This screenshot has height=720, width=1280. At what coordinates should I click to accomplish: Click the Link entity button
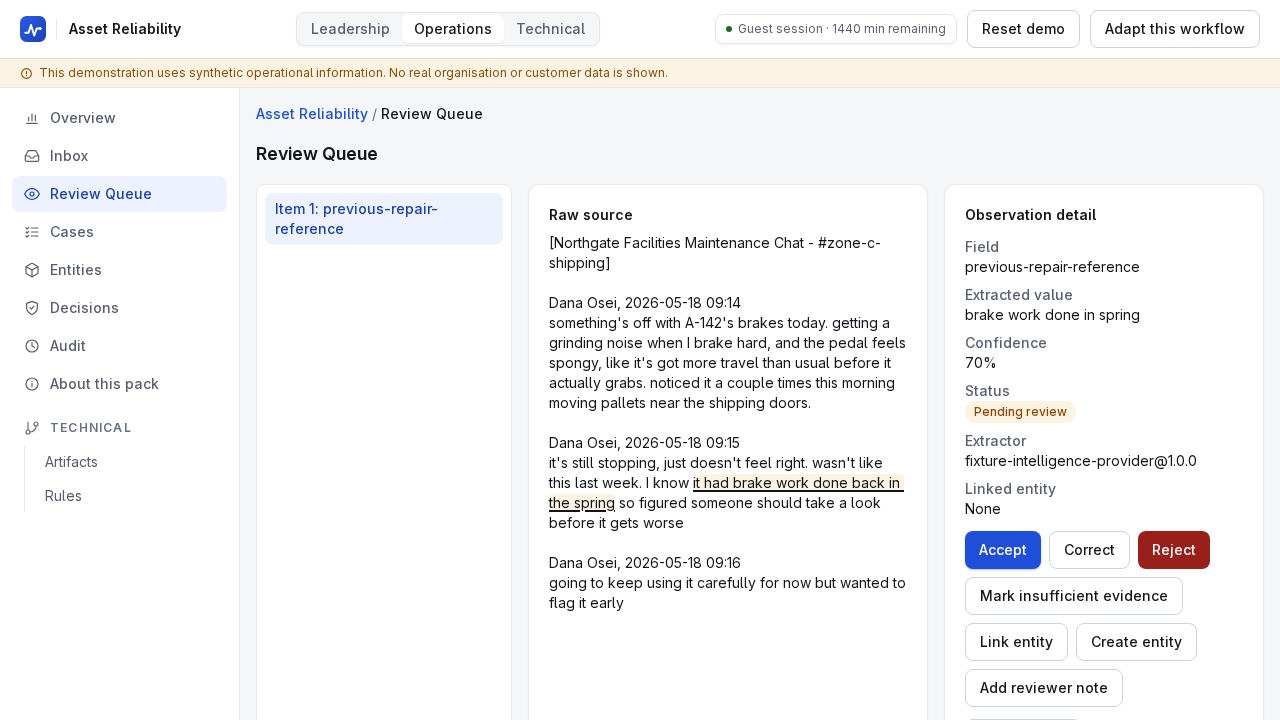click(1016, 642)
